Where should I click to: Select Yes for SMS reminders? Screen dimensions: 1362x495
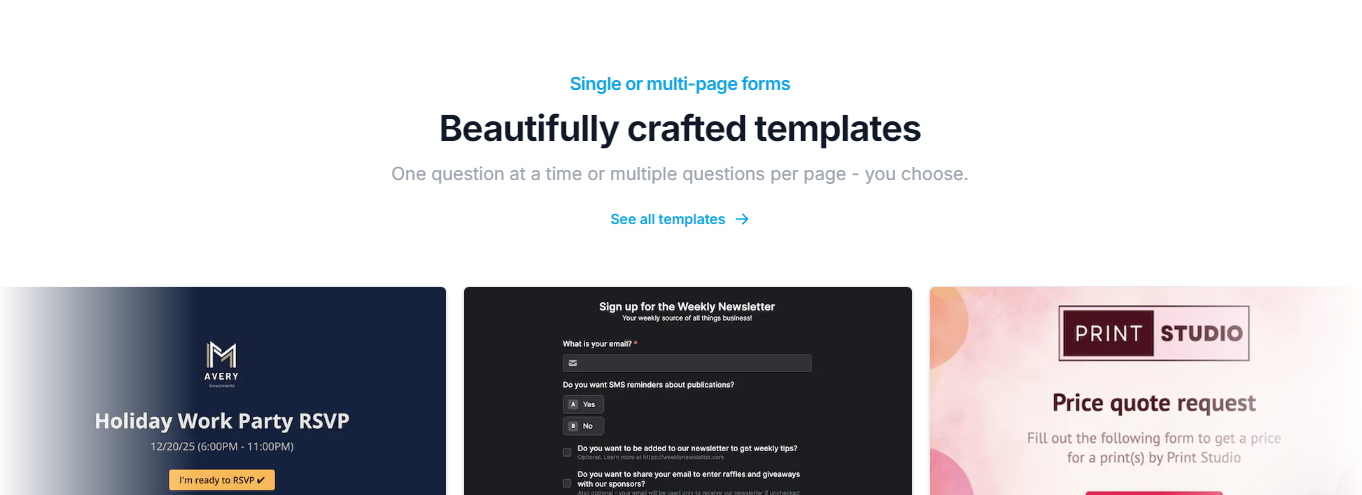click(583, 404)
